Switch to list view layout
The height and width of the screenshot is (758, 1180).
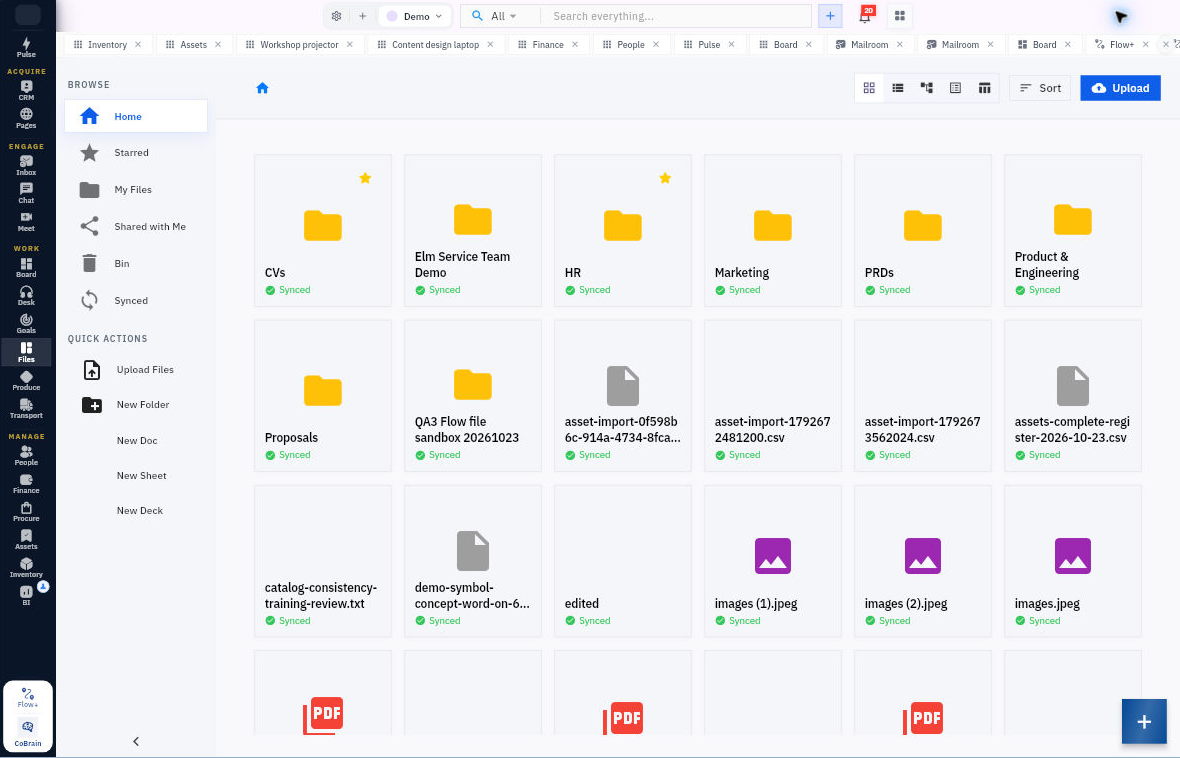[x=898, y=88]
